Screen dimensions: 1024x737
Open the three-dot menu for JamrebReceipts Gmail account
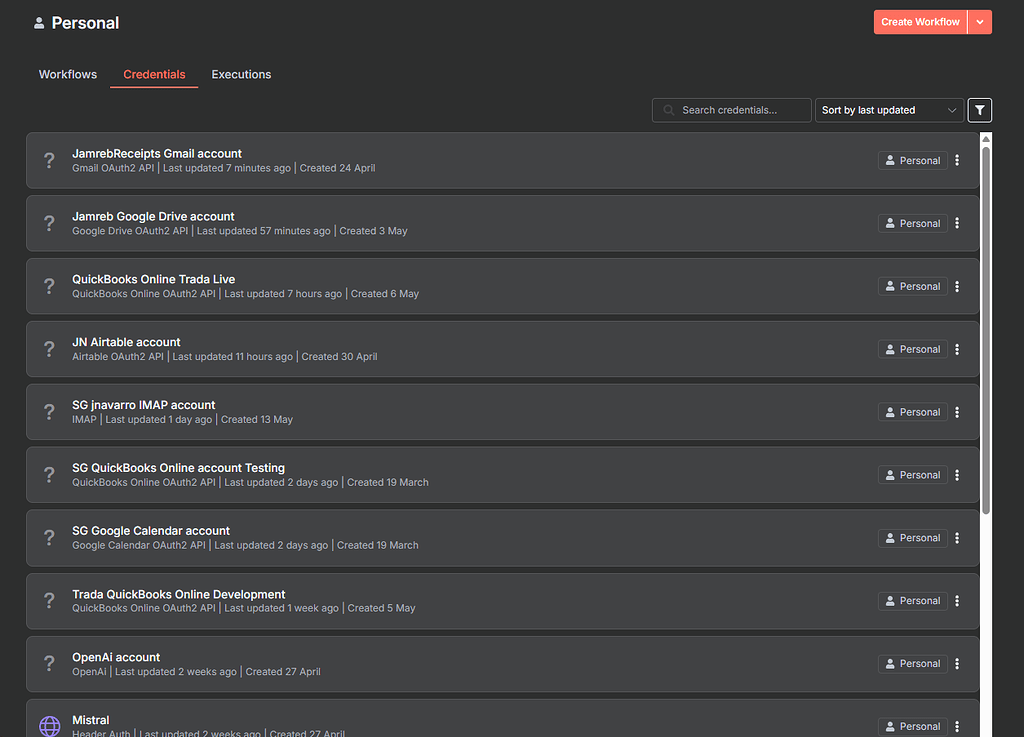click(956, 160)
